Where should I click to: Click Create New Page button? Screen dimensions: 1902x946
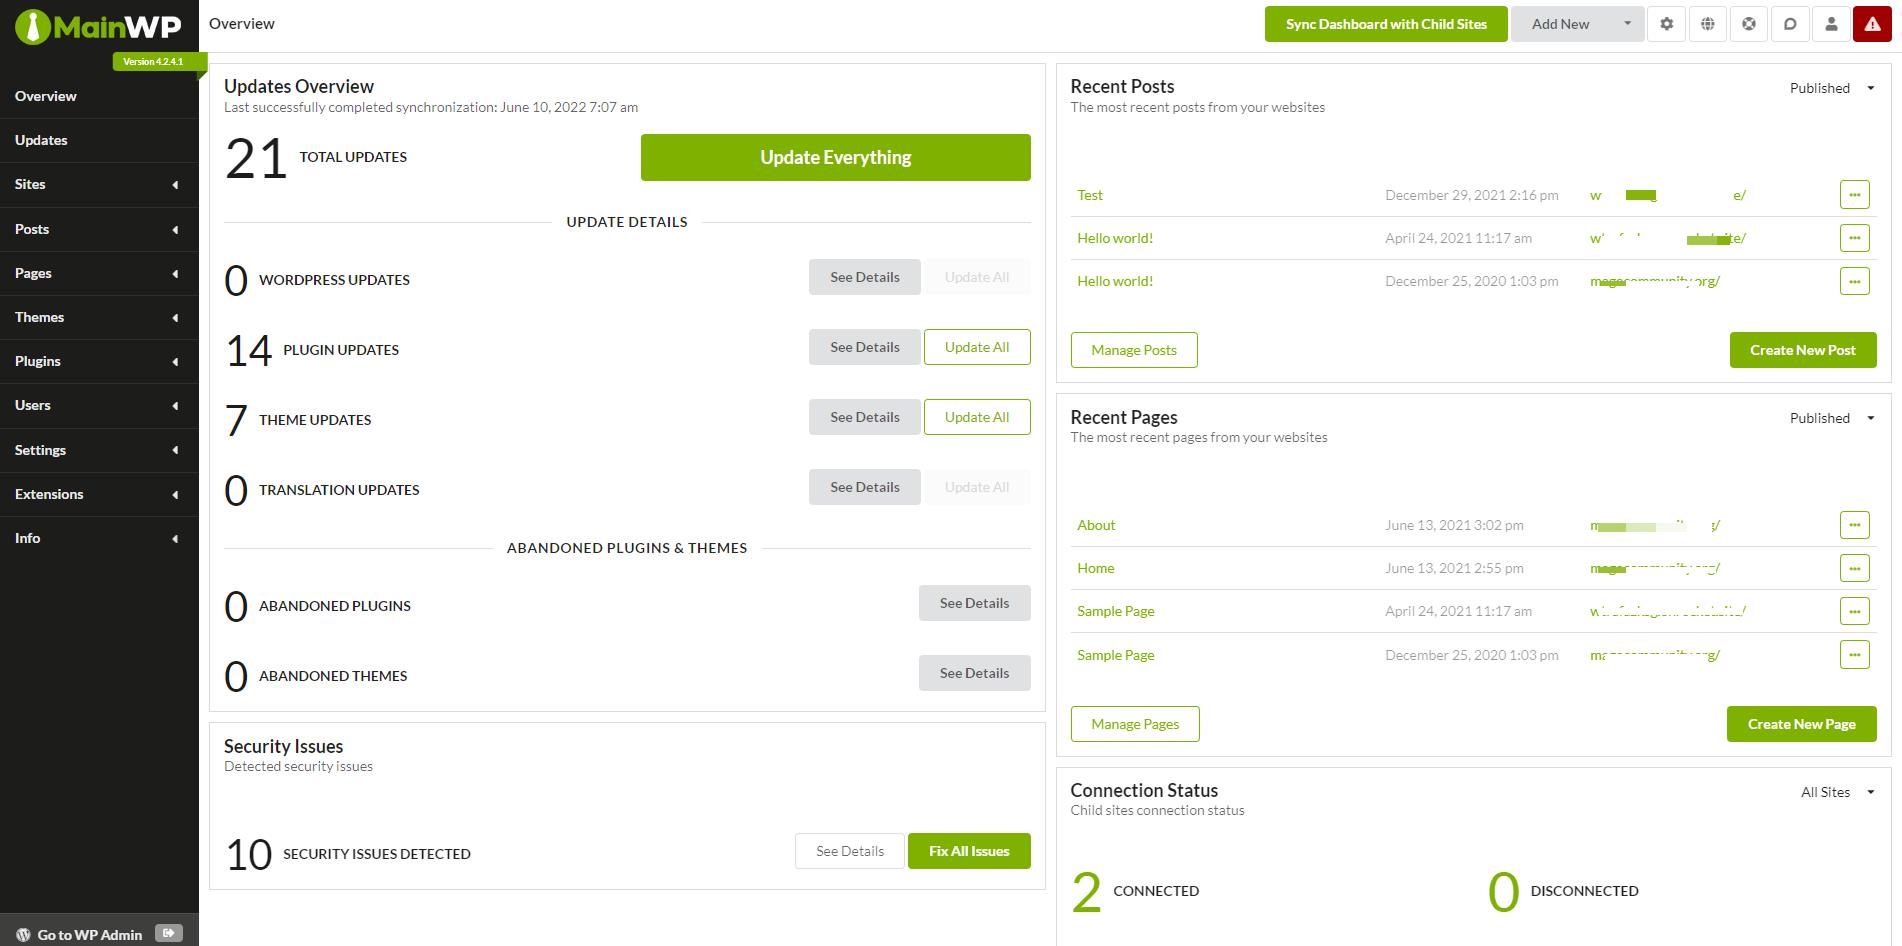(x=1801, y=724)
